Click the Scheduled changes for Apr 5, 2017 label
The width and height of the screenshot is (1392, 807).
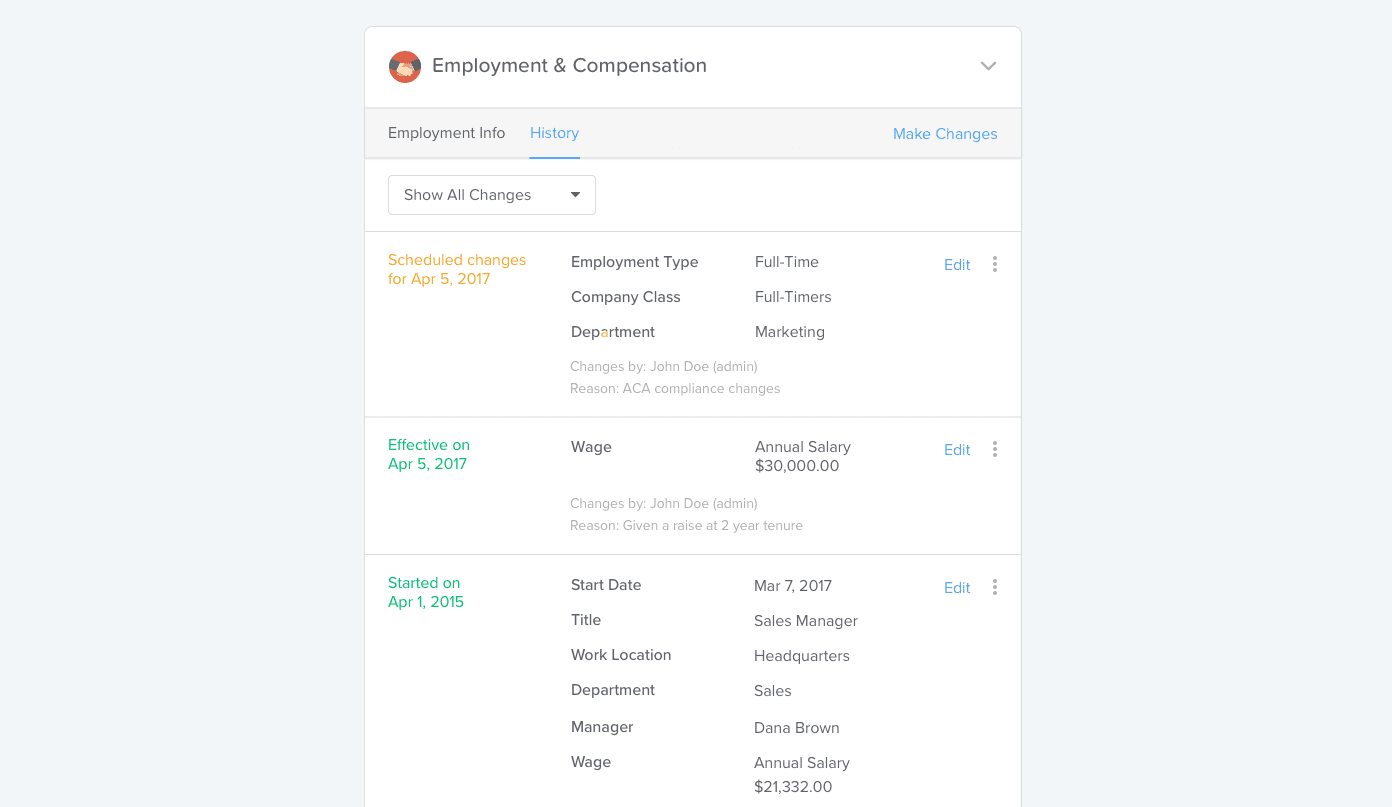point(456,269)
